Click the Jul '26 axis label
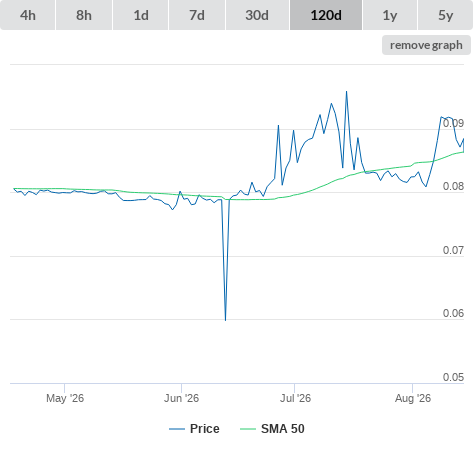 point(295,398)
